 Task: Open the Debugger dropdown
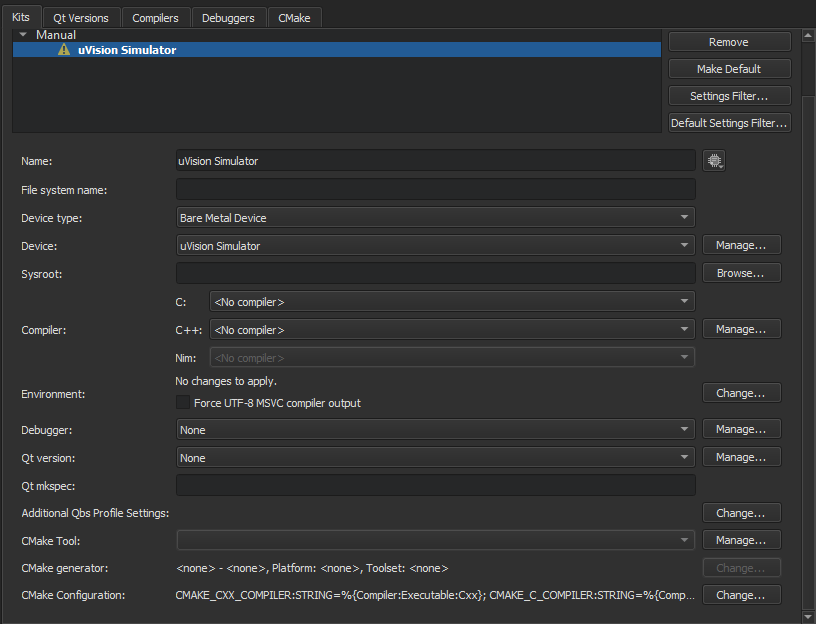435,428
